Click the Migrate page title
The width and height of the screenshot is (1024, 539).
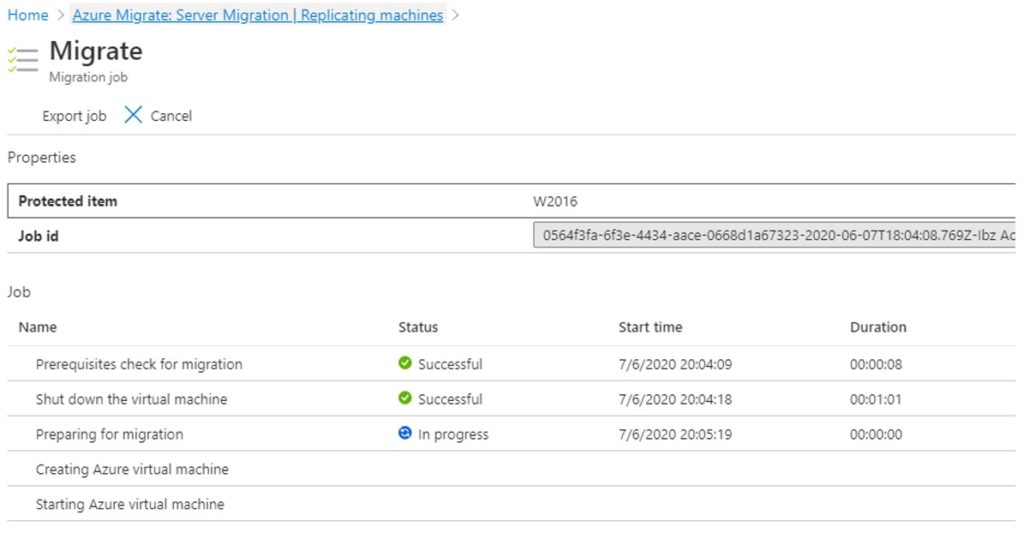pyautogui.click(x=96, y=51)
